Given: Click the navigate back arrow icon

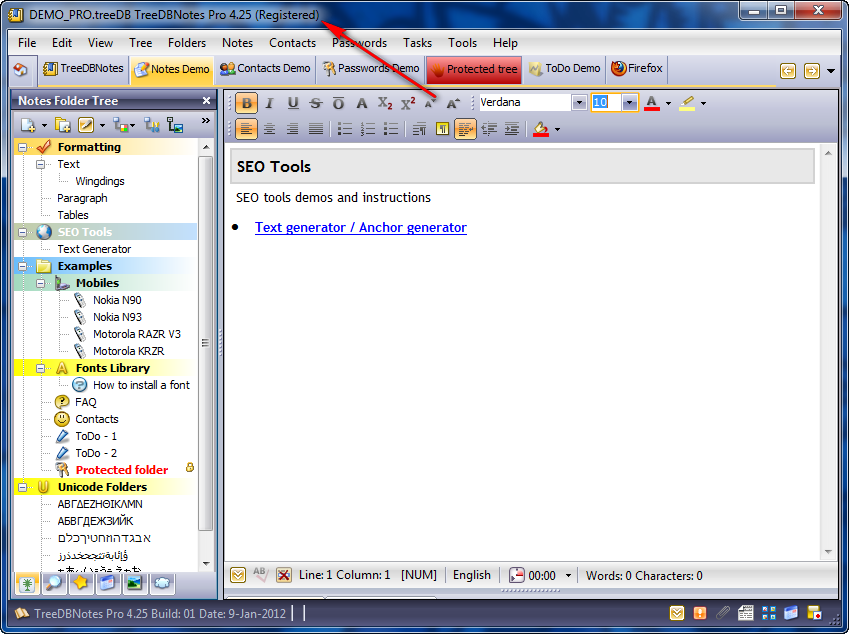Looking at the screenshot, I should pyautogui.click(x=788, y=70).
